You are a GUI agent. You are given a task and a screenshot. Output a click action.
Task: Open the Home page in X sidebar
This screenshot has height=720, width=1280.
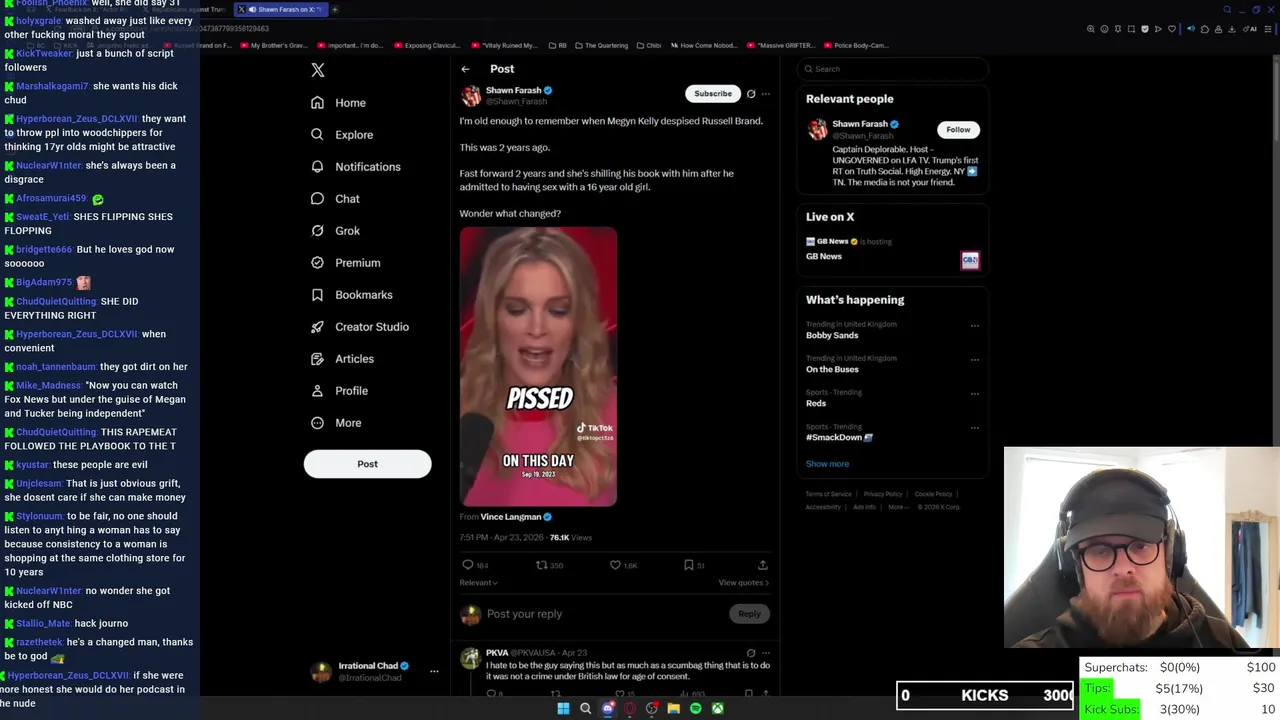pyautogui.click(x=338, y=103)
